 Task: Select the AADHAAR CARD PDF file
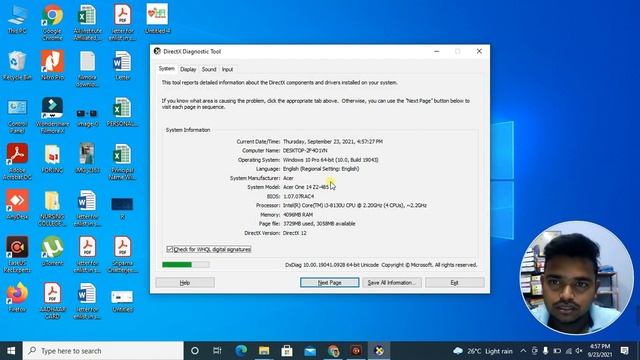coord(52,301)
